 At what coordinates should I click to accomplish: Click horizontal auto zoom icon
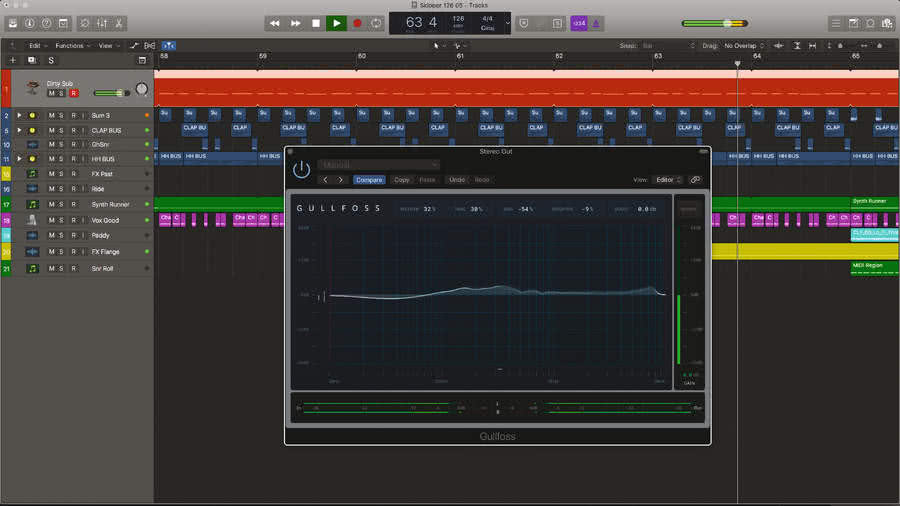point(812,45)
